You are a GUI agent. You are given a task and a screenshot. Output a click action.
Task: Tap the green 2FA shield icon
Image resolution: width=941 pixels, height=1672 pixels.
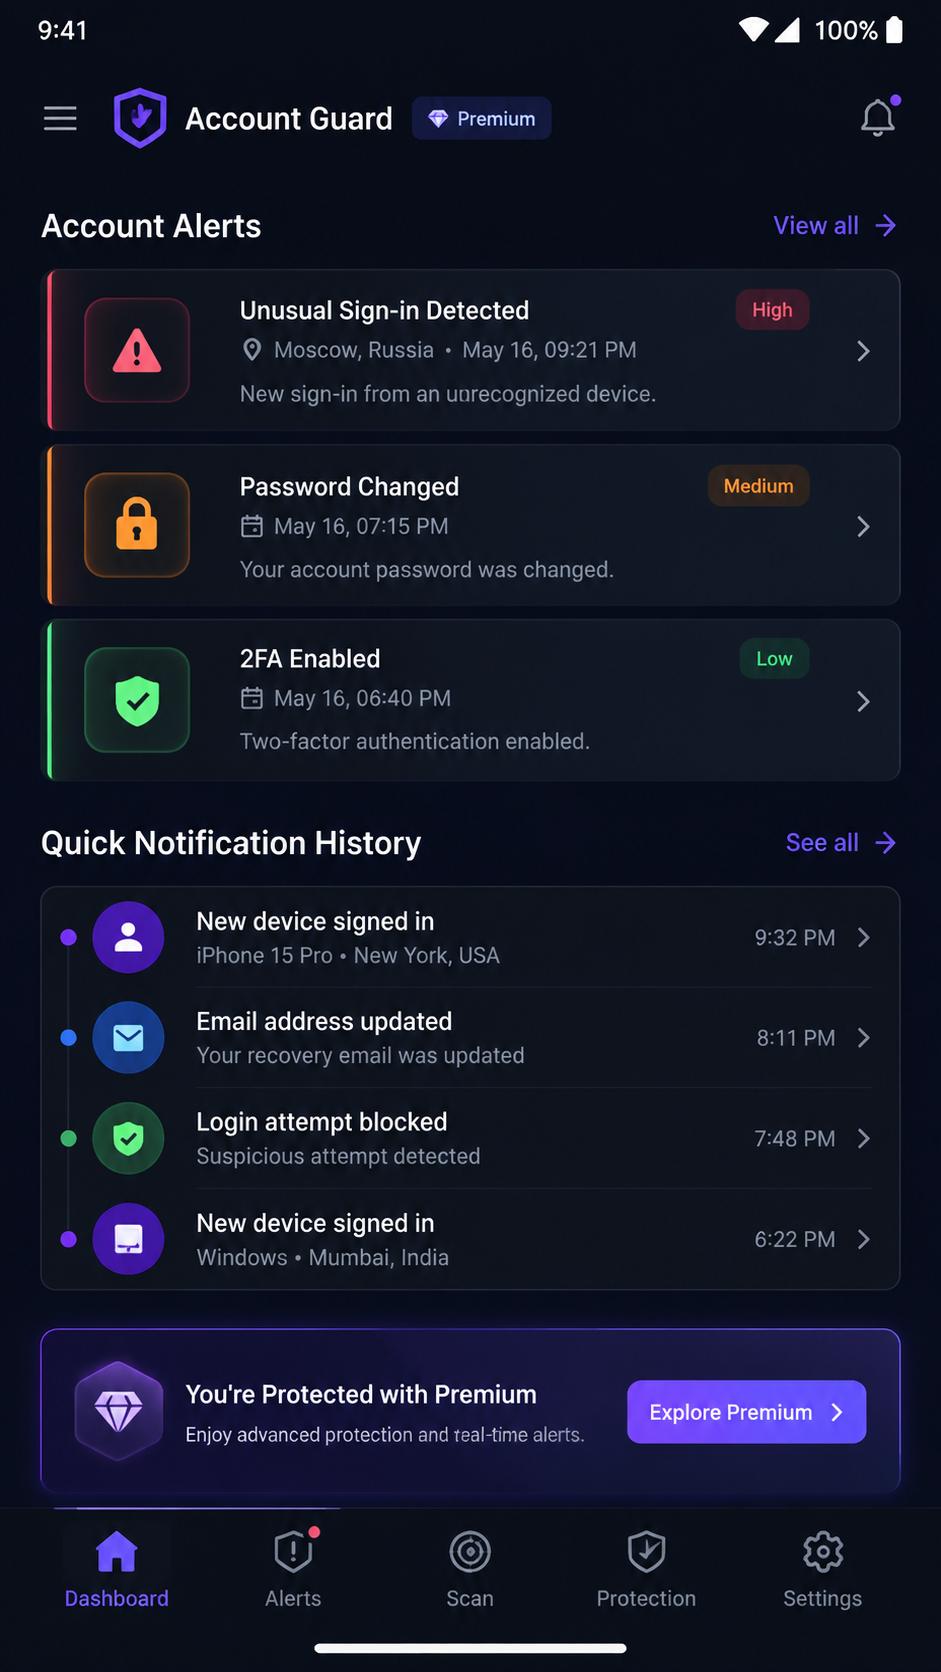pos(137,700)
